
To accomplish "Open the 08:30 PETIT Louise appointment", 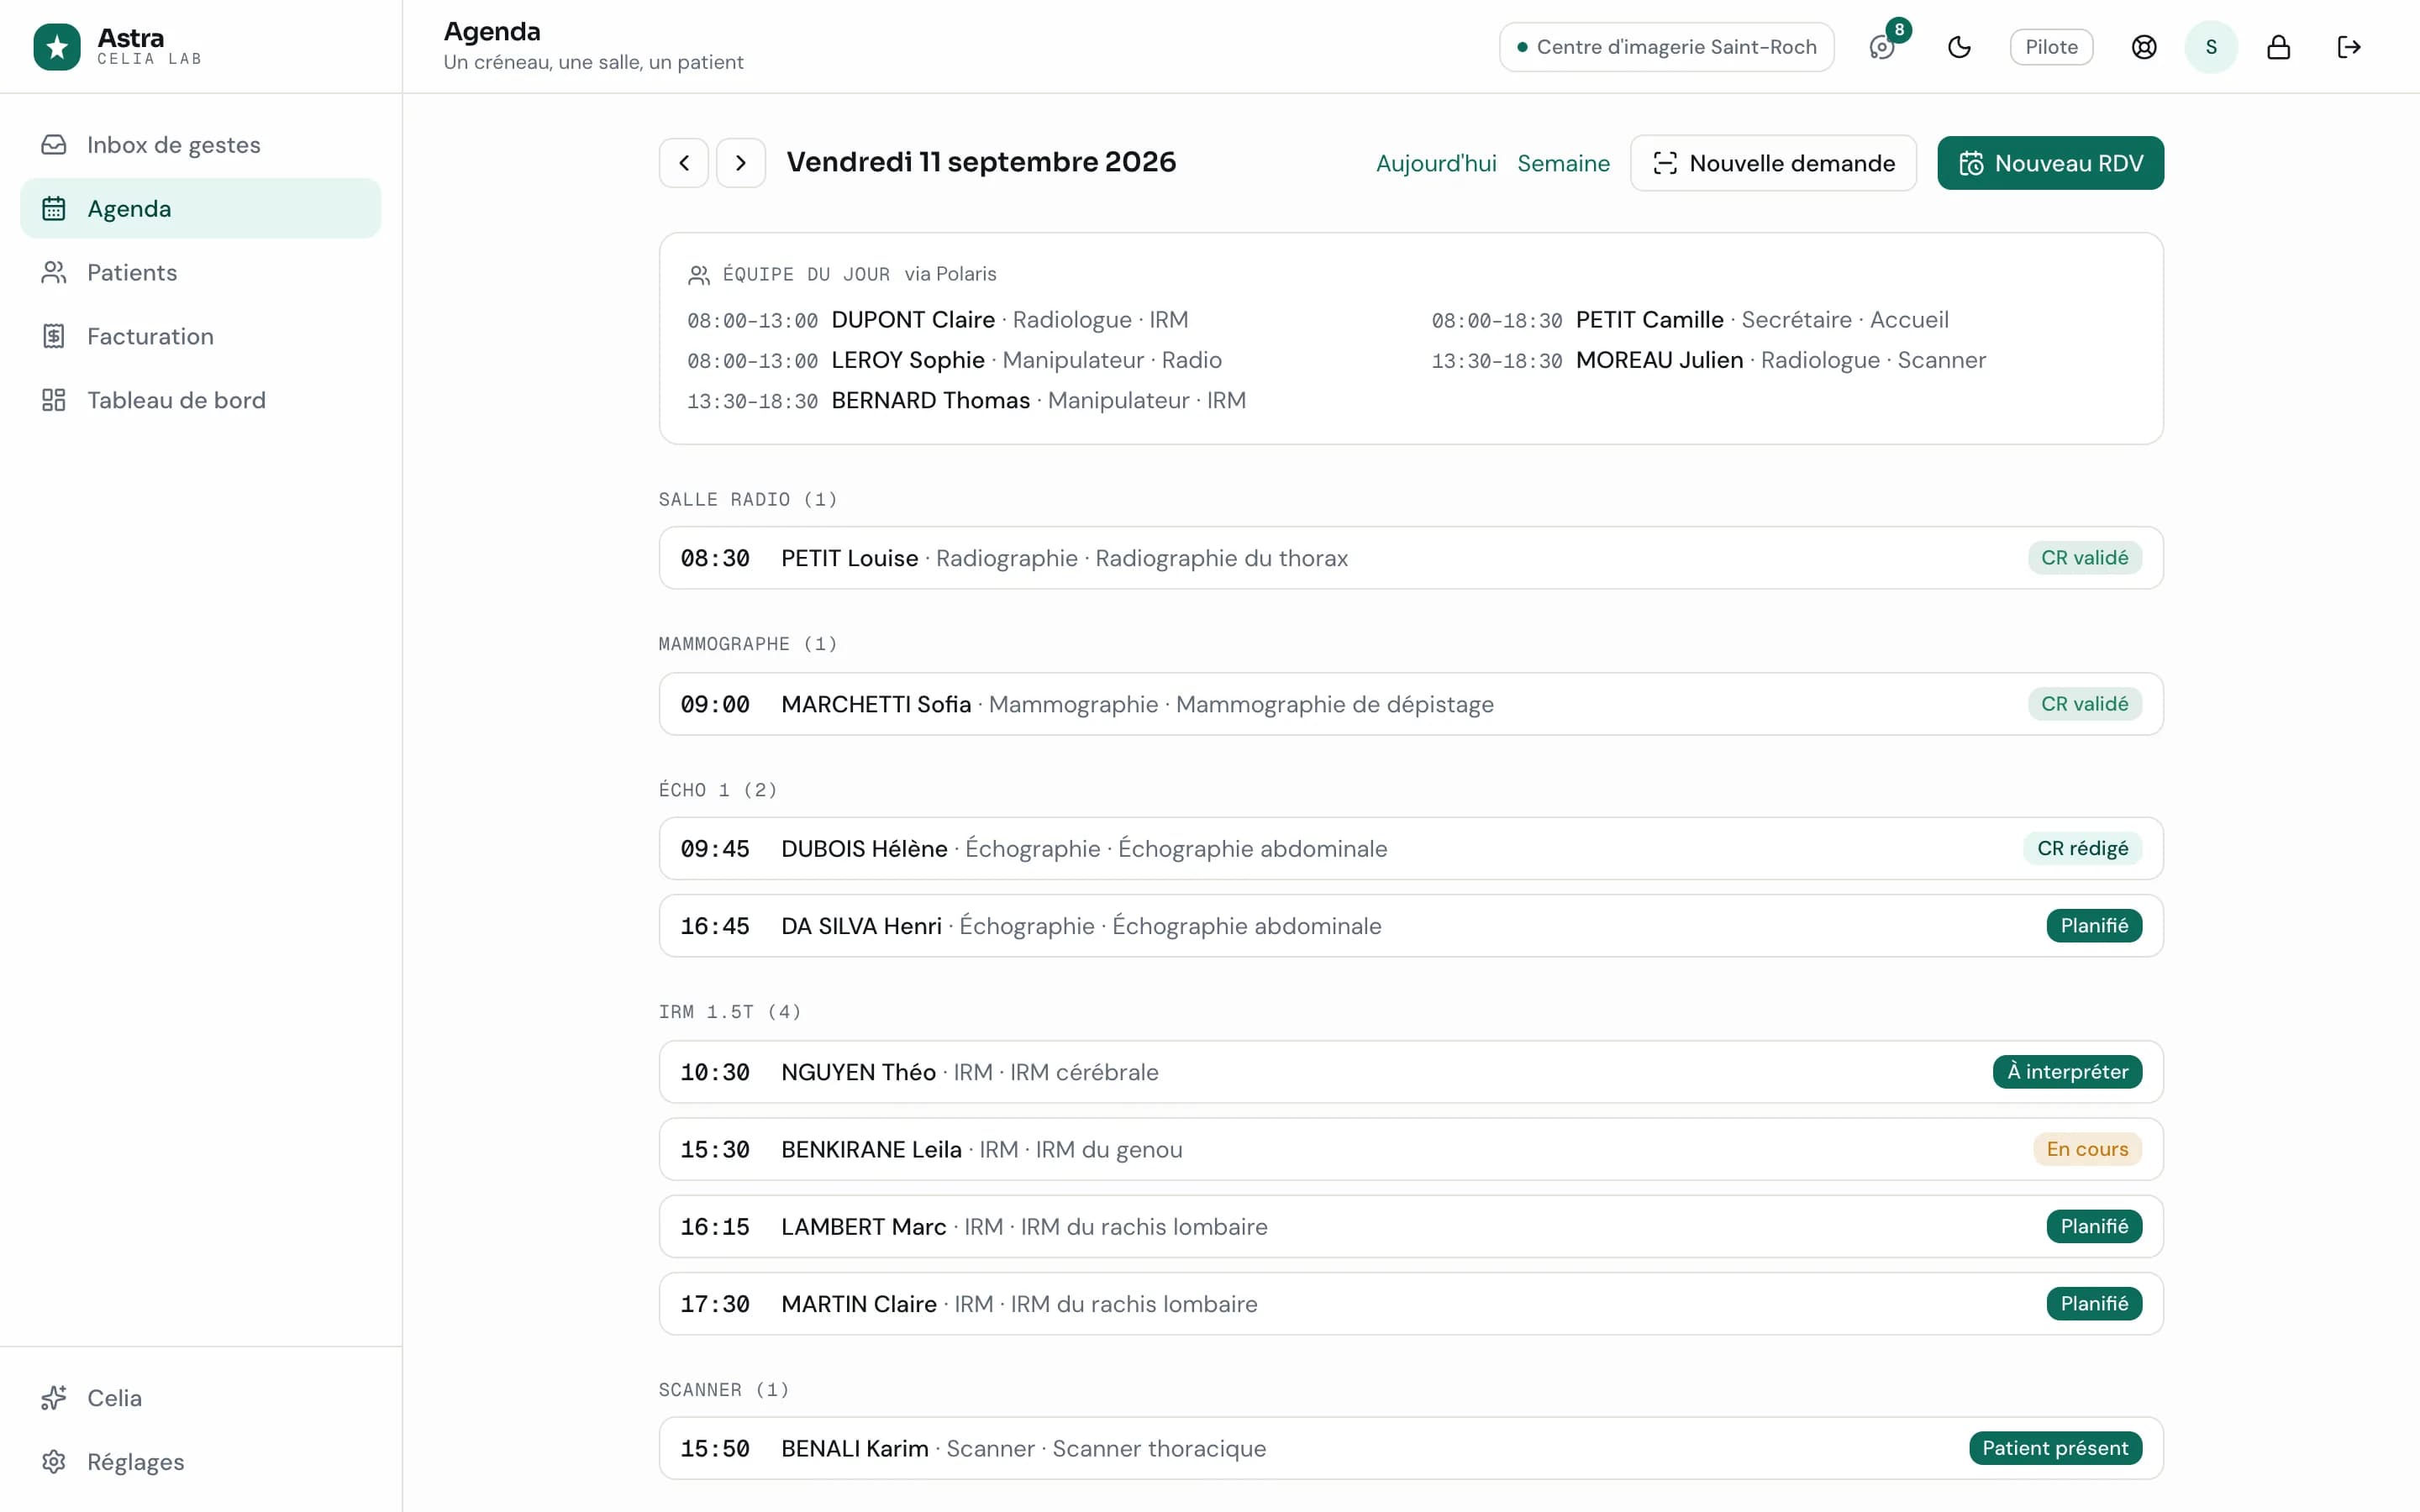I will 1411,558.
